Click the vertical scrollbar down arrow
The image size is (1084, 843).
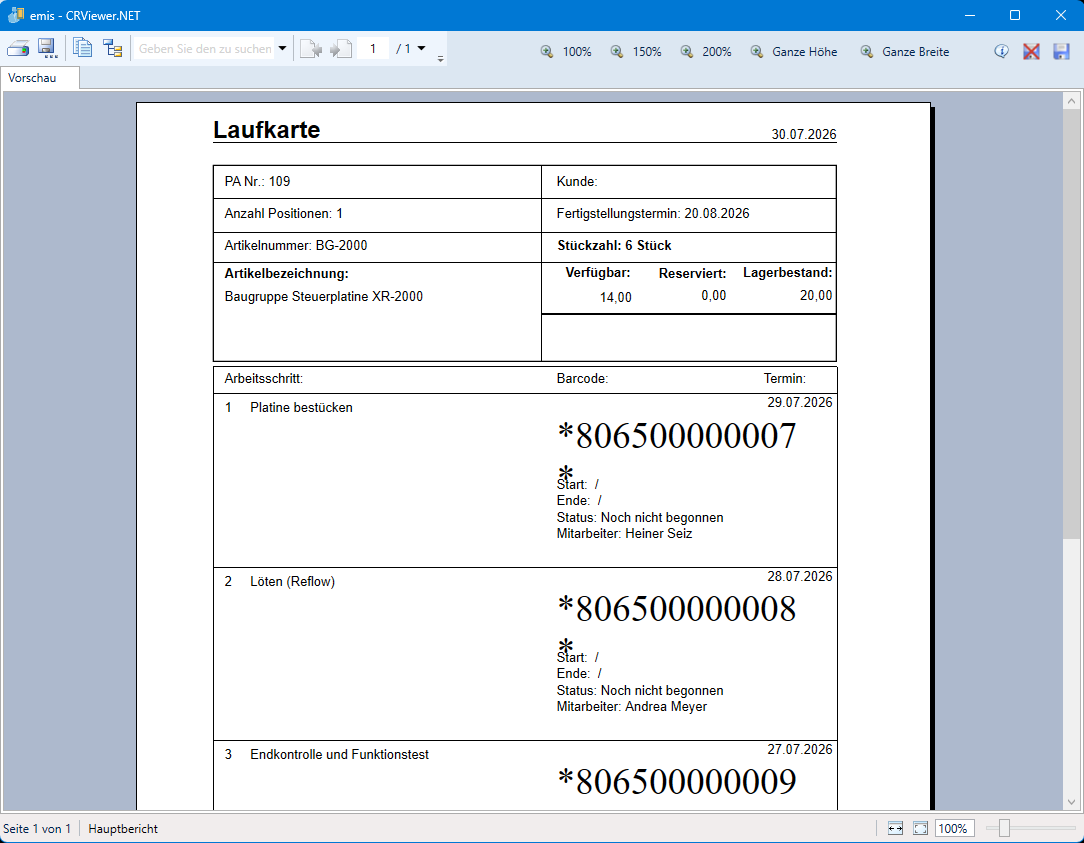point(1071,802)
